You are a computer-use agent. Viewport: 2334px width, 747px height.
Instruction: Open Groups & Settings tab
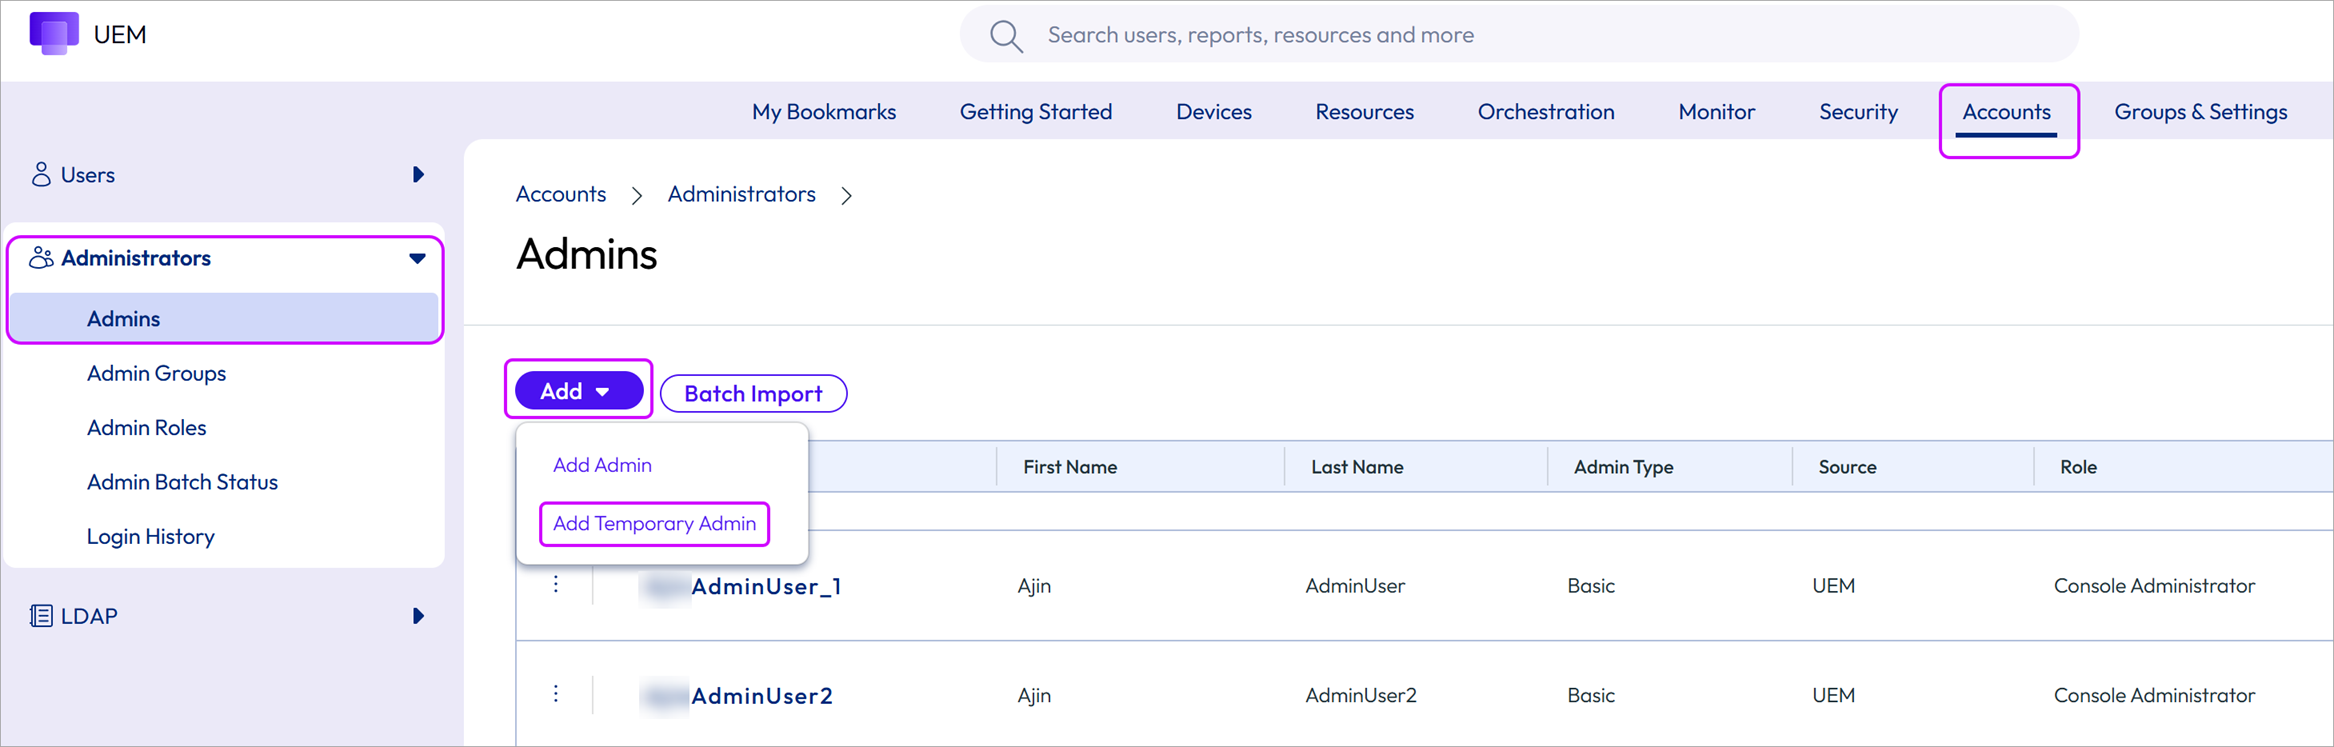pos(2201,112)
